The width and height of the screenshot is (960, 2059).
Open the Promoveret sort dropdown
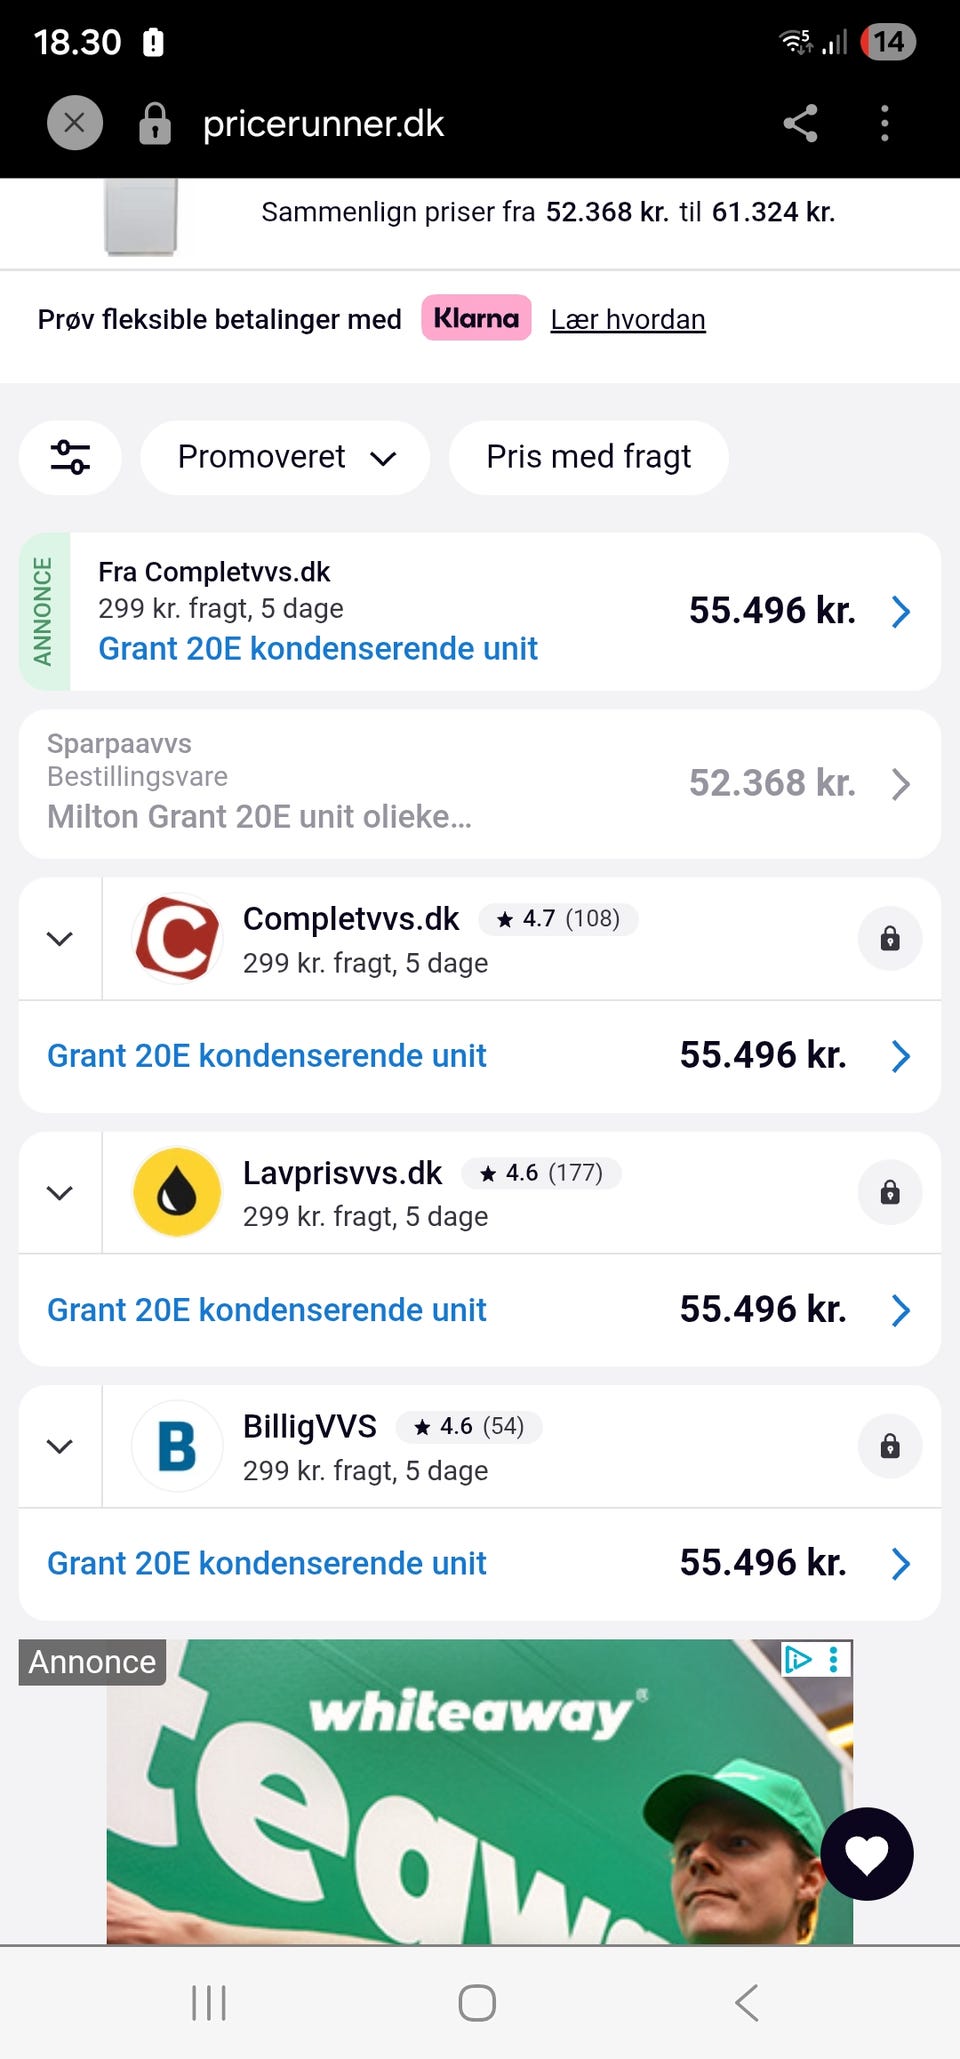tap(285, 457)
